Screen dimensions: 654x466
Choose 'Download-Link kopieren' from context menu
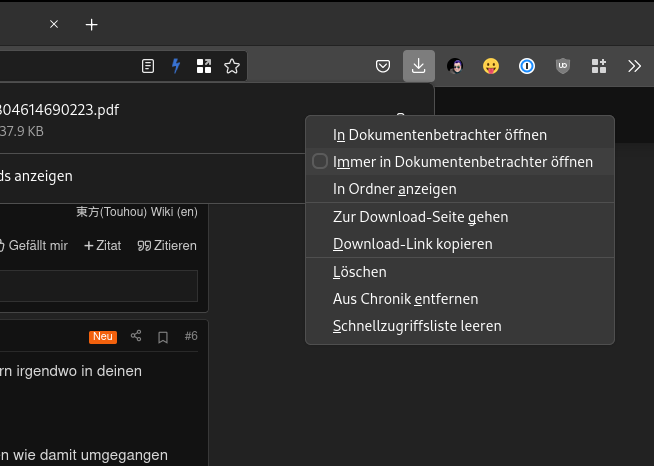(412, 244)
